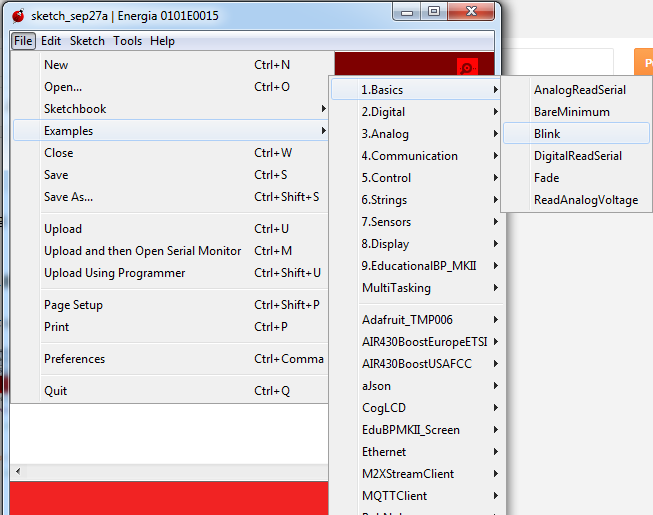Expand the 5.Control examples submenu
653x515 pixels.
416,178
